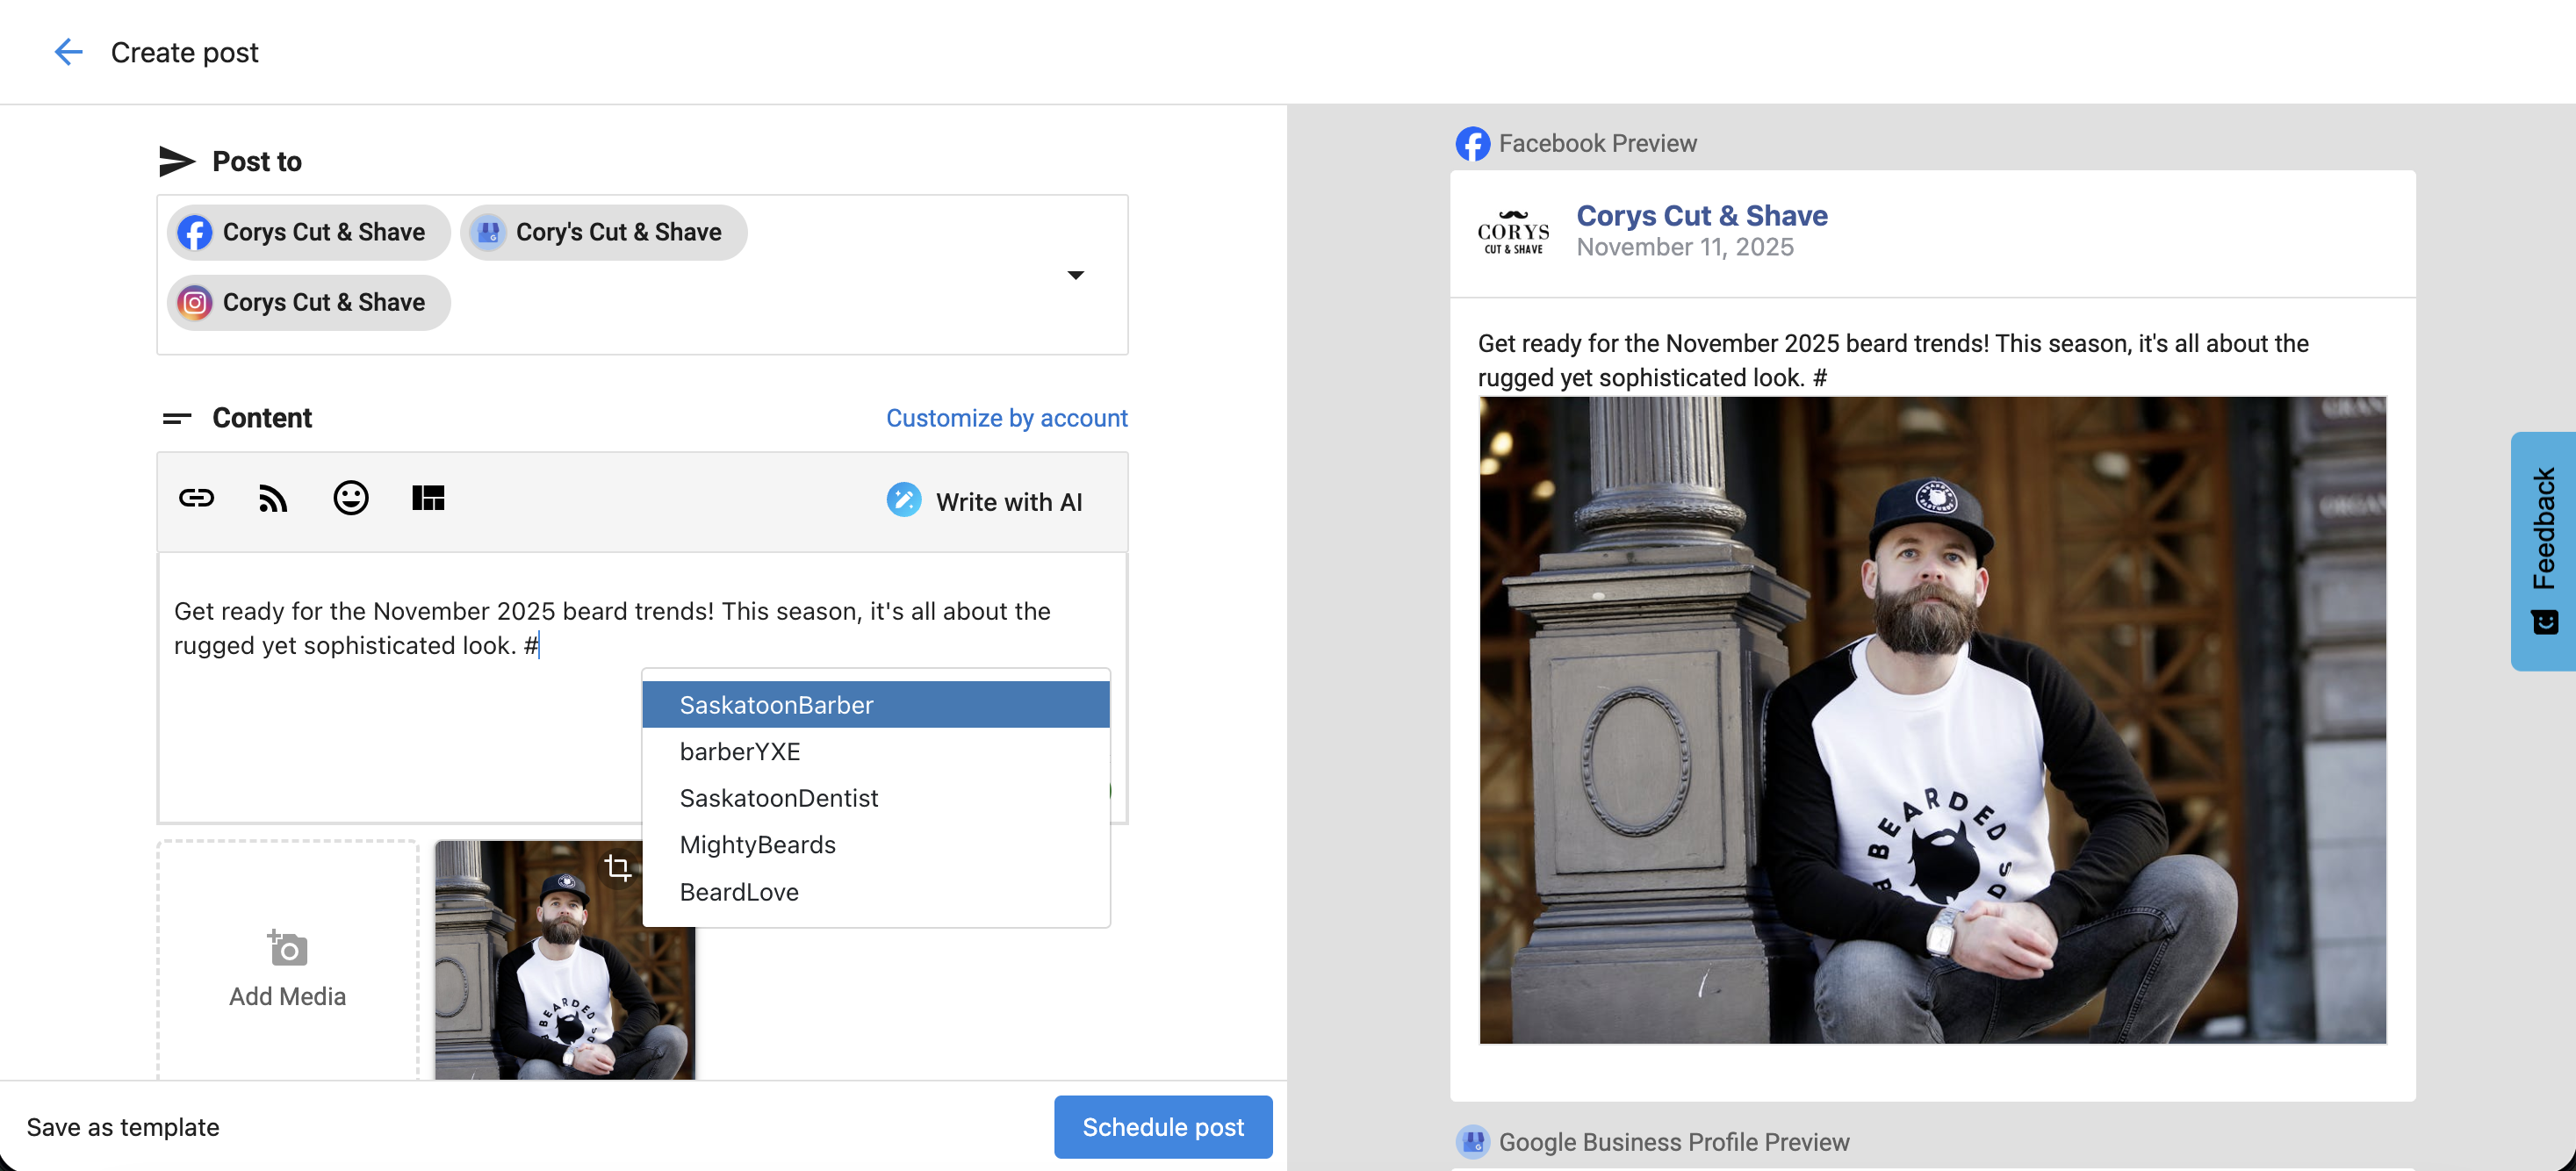Screen dimensions: 2576x1171
Task: Click the Instagram Corys Cut & Shave chip
Action: pos(308,302)
